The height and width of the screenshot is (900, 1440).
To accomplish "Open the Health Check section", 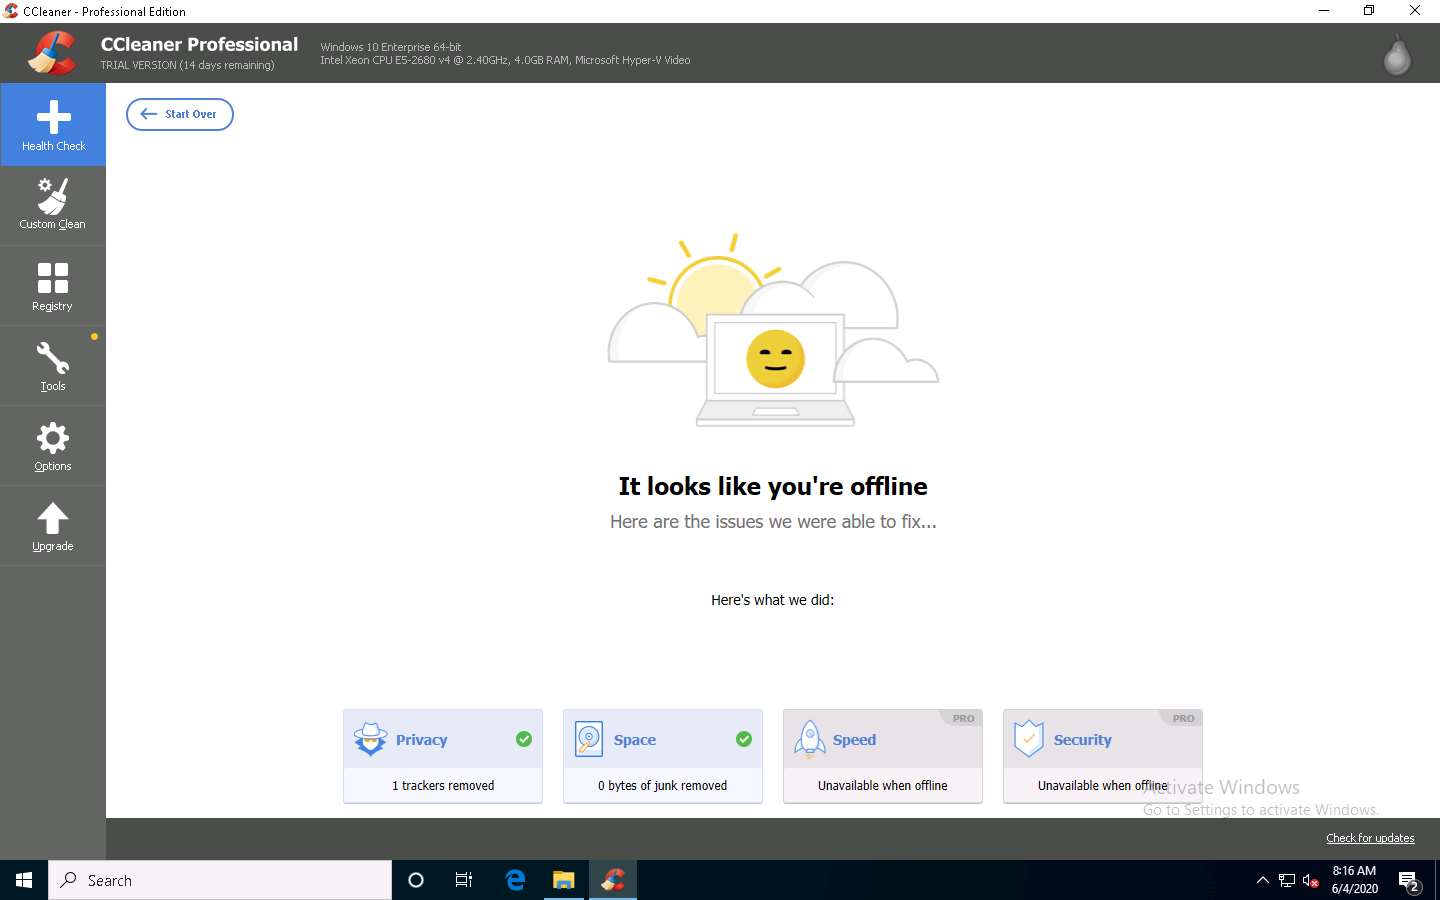I will tap(53, 125).
